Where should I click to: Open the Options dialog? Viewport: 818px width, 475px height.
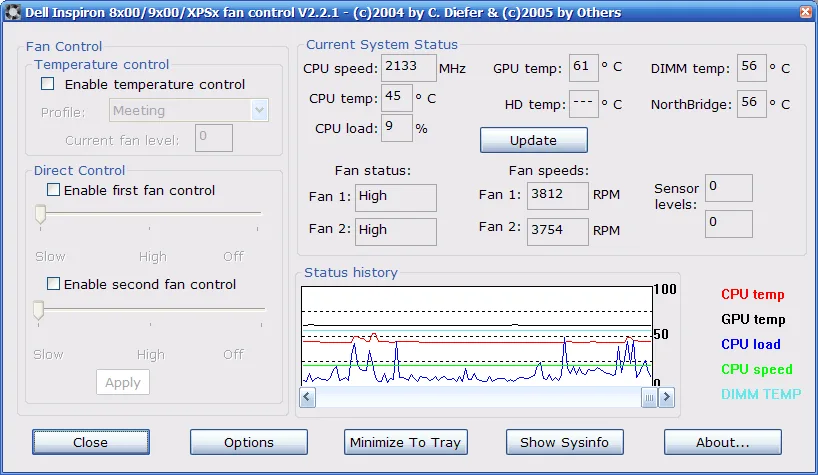pos(249,442)
